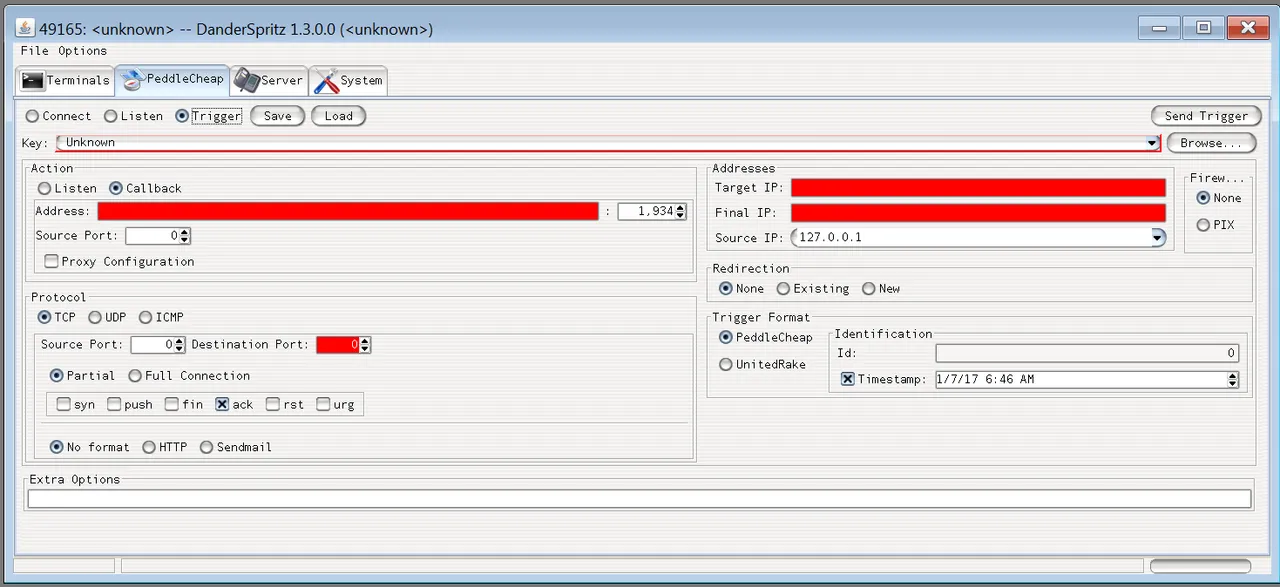Switch to the Terminals tab
Viewport: 1280px width, 587px height.
(65, 80)
